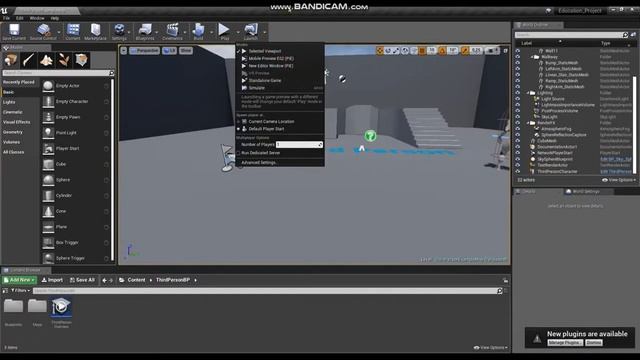Screen dimensions: 640x360
Task: Open the Cinematics toolbar icon
Action: pyautogui.click(x=172, y=31)
